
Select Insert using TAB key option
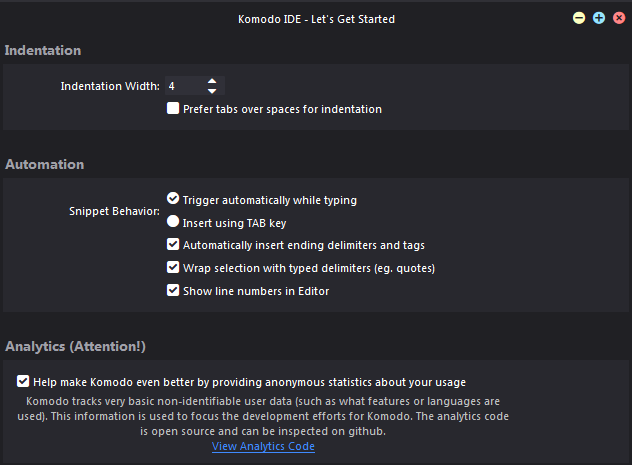(x=173, y=222)
